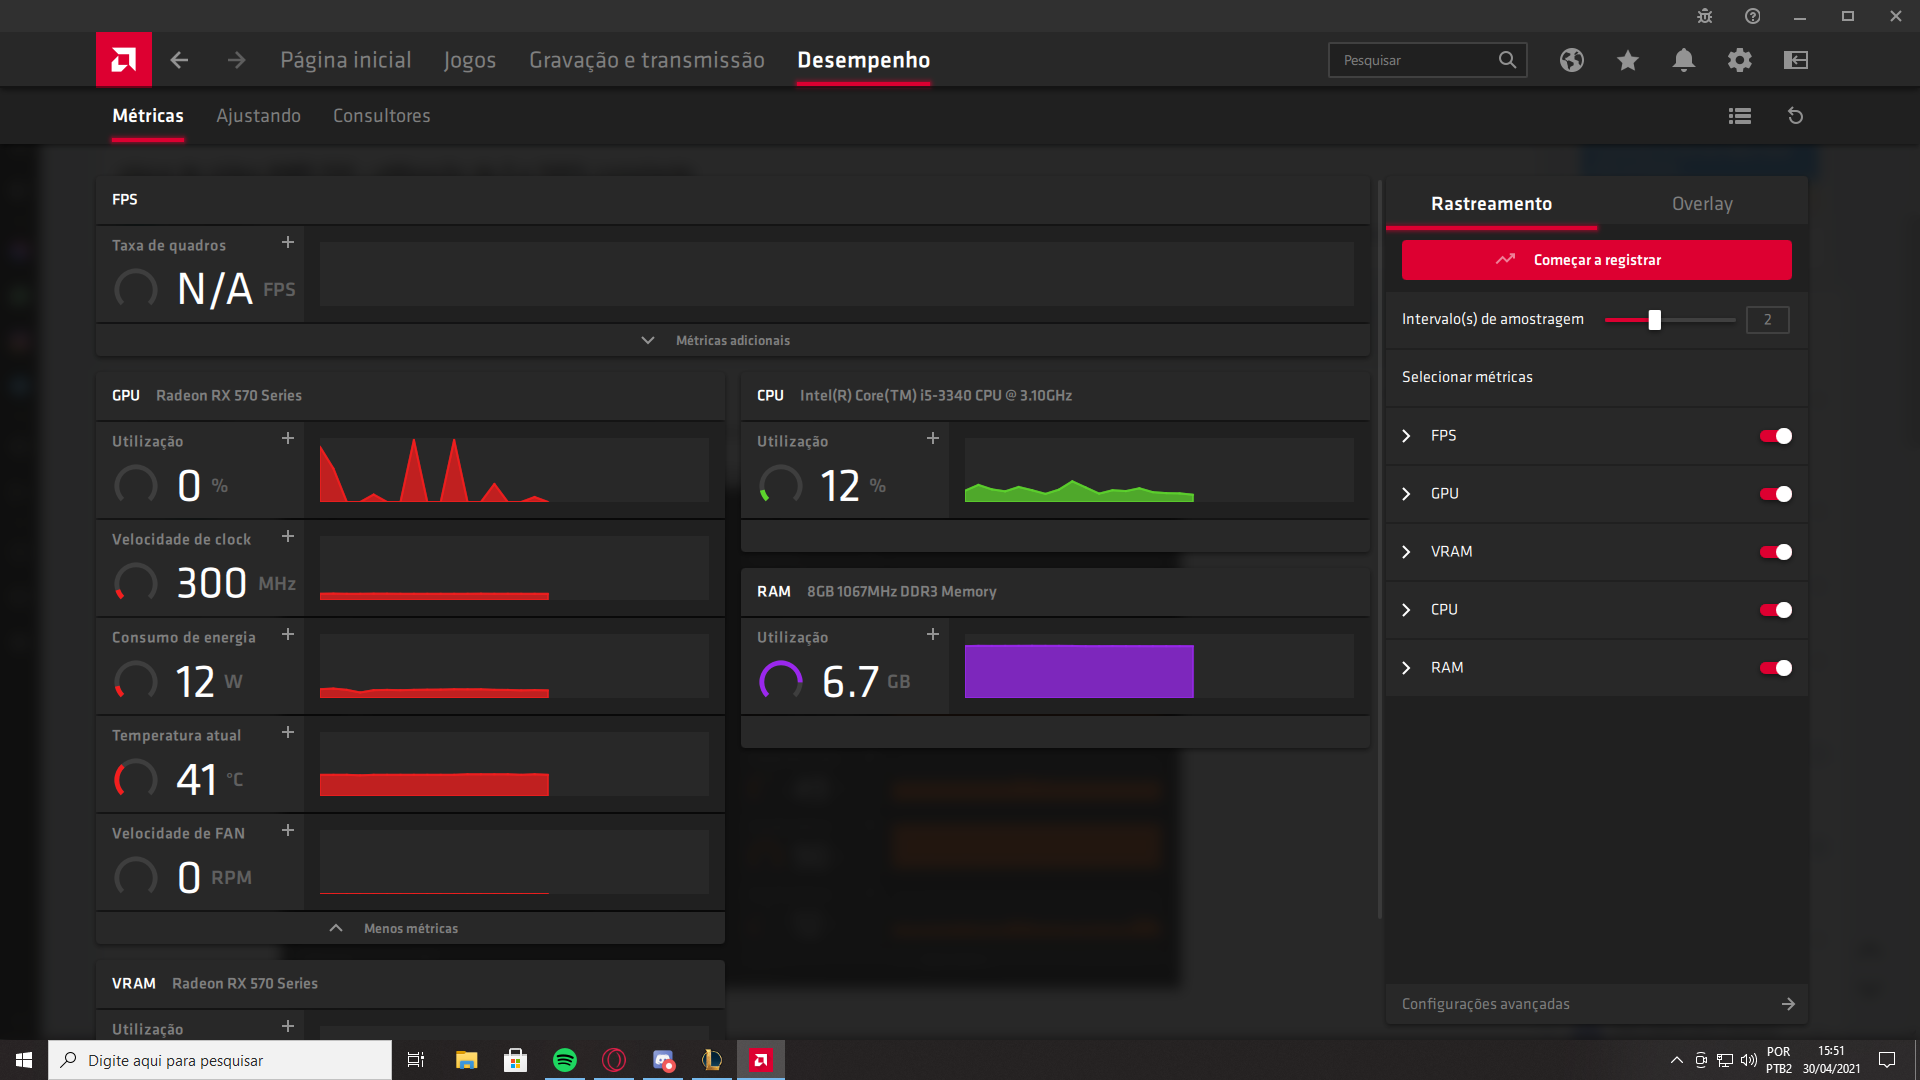1920x1080 pixels.
Task: Toggle RAM metric tracking switch
Action: (1776, 668)
